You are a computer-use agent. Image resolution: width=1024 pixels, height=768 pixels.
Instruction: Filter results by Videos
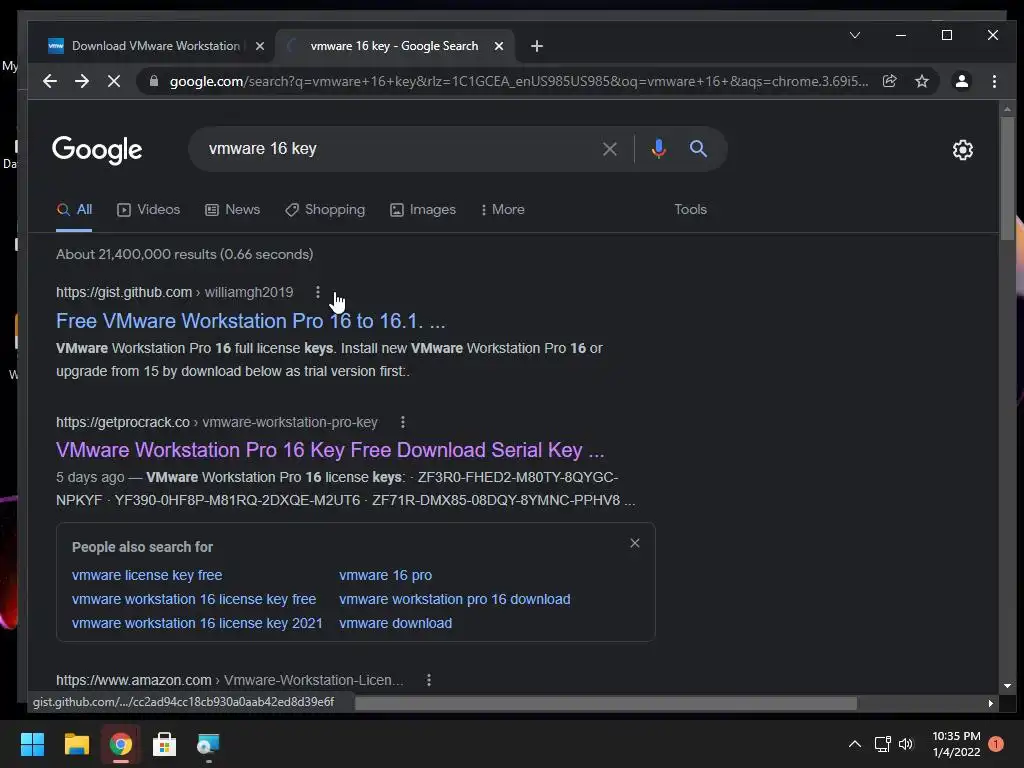(x=148, y=210)
